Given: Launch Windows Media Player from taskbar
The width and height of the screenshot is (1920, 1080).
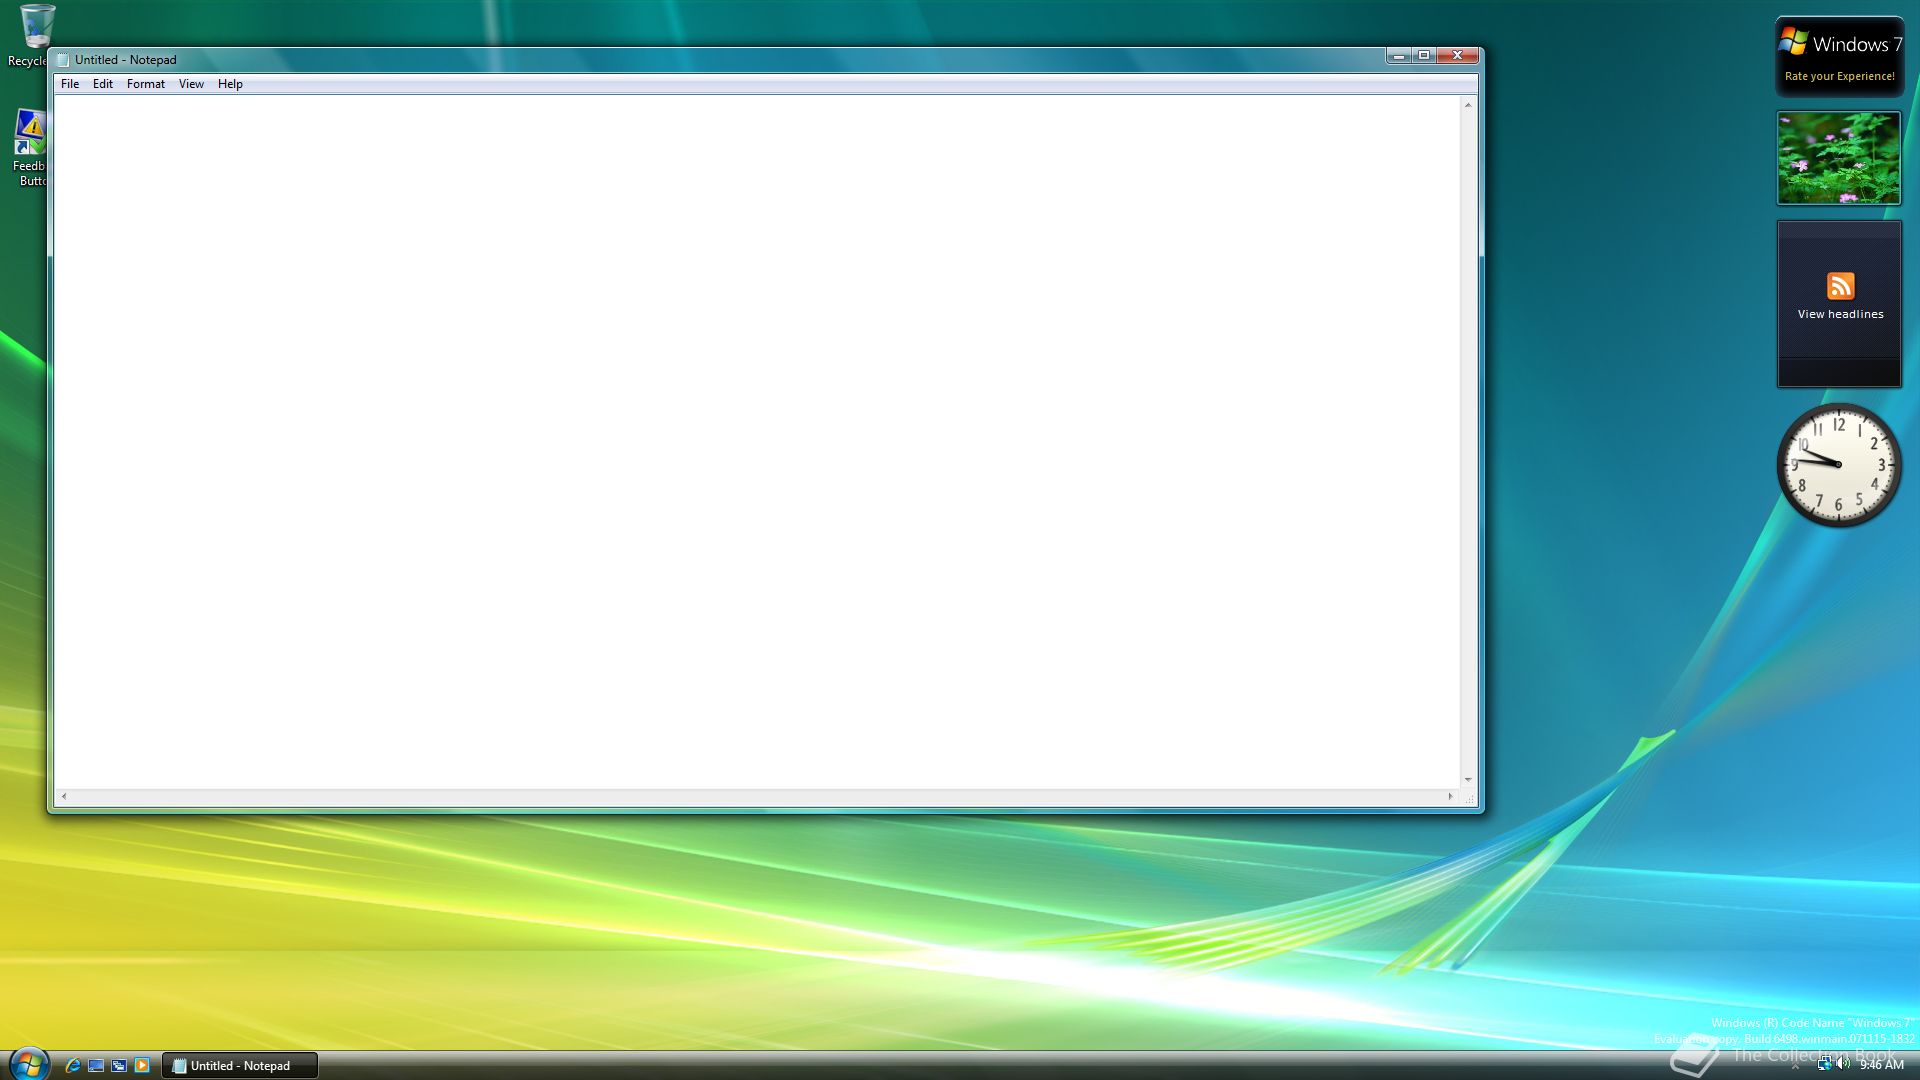Looking at the screenshot, I should [x=142, y=1066].
